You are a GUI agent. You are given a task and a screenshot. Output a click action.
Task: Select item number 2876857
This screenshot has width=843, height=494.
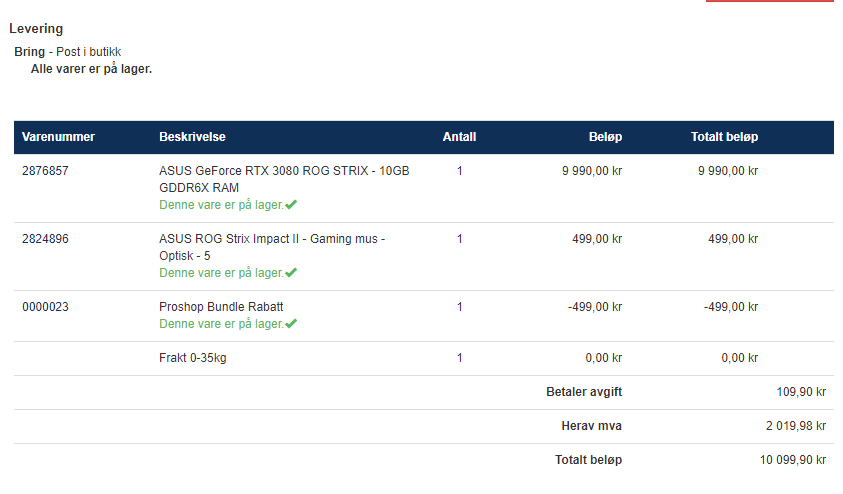click(x=45, y=171)
